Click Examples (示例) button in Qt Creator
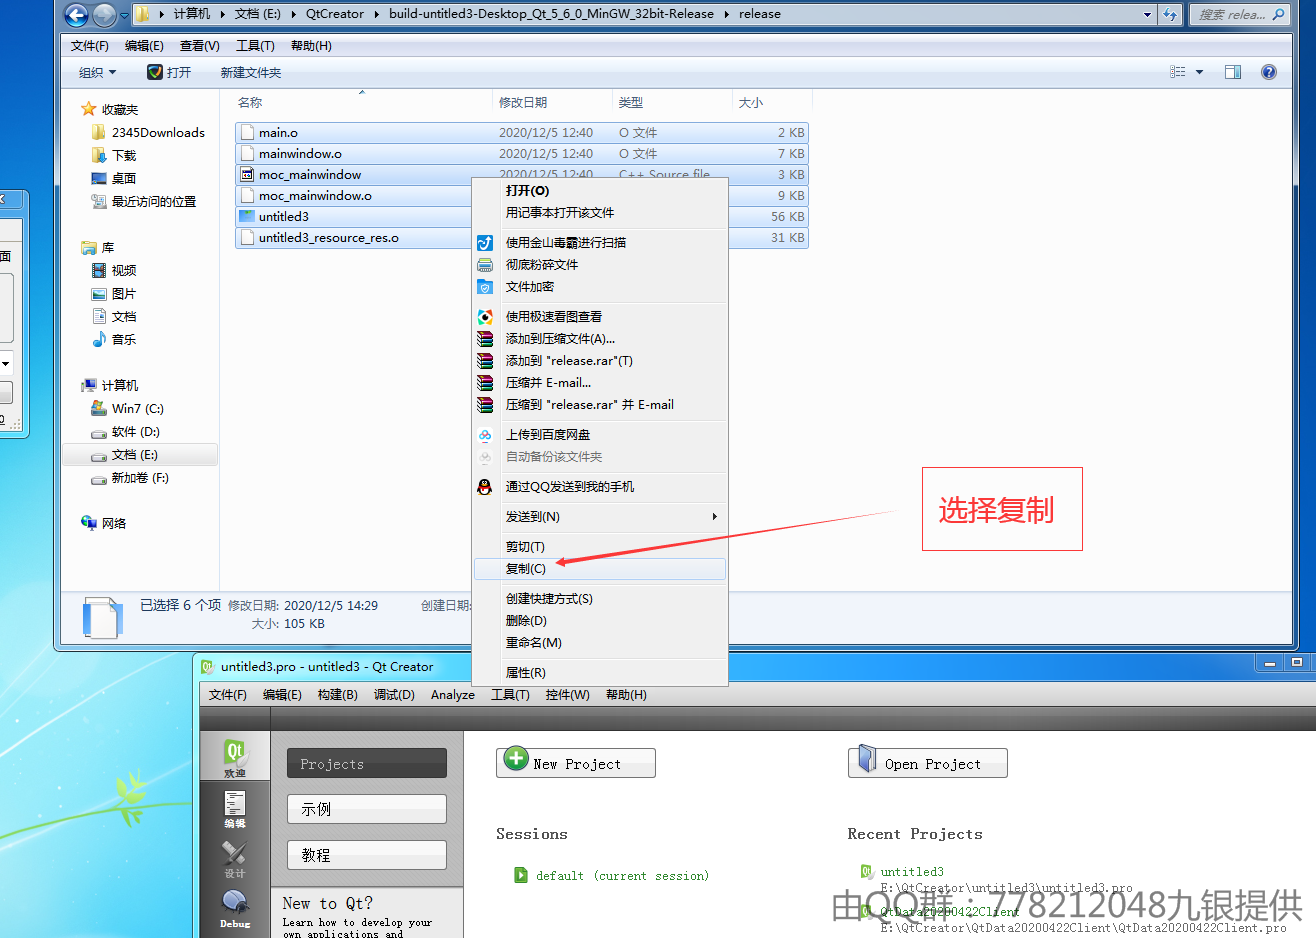This screenshot has height=938, width=1316. click(366, 809)
